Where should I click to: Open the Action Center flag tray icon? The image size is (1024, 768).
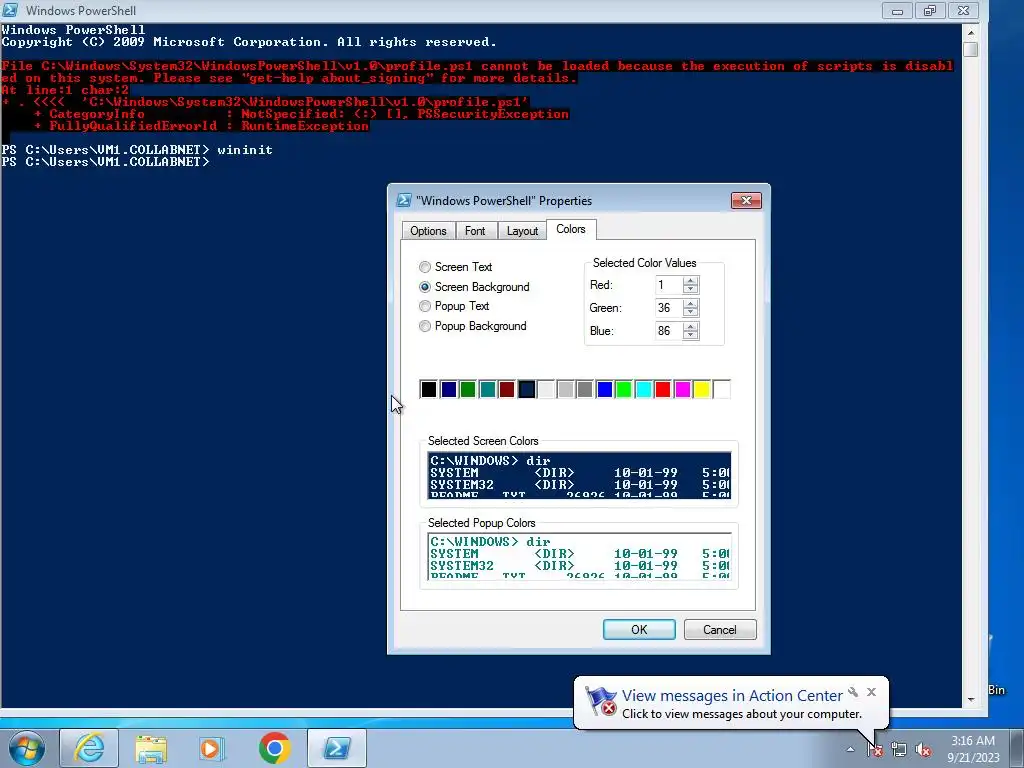[x=875, y=749]
